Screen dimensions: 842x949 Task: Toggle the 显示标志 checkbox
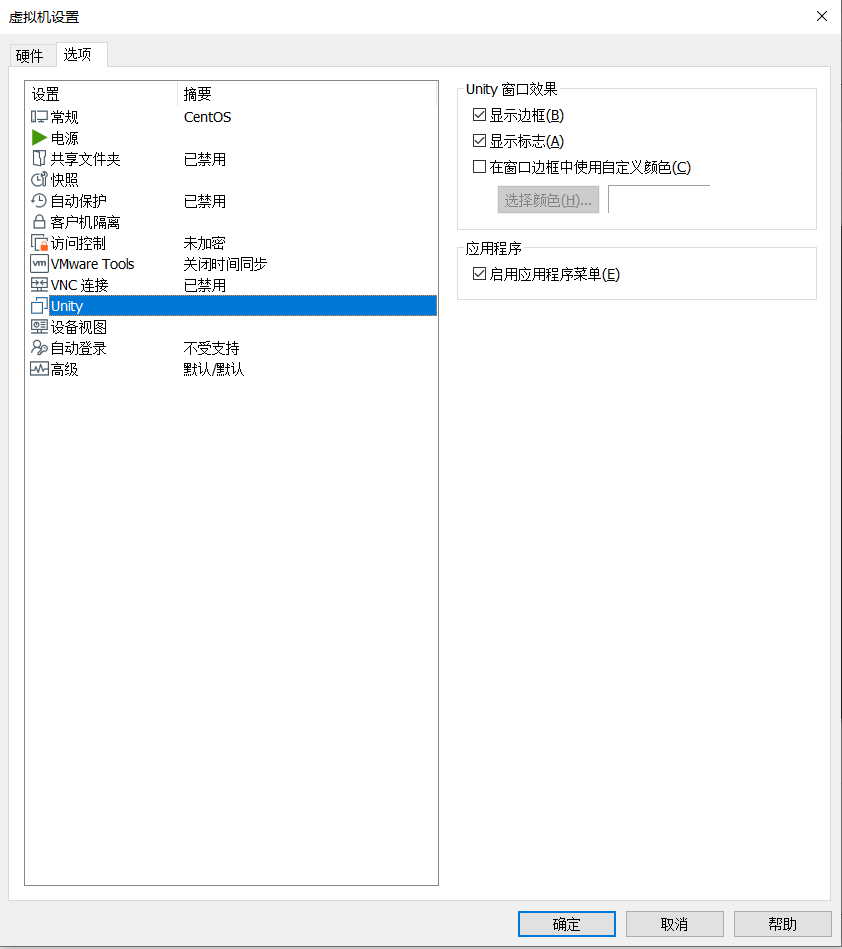coord(479,141)
